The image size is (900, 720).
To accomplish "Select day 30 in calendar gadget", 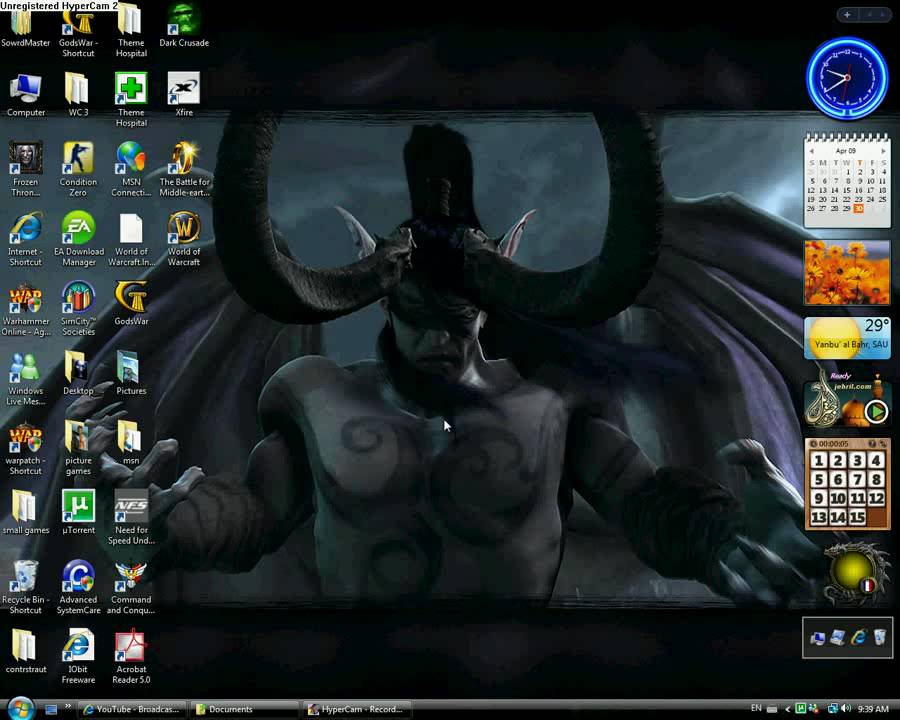I will pos(859,208).
